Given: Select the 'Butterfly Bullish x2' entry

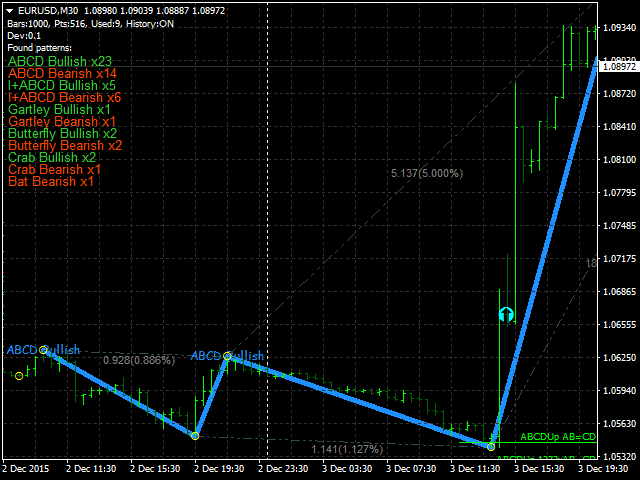Looking at the screenshot, I should [x=62, y=133].
